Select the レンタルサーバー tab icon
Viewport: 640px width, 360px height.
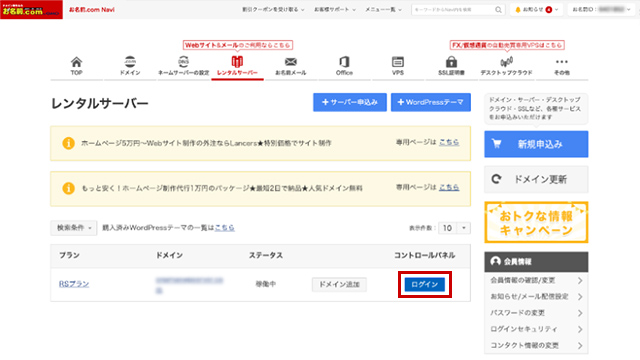(237, 62)
